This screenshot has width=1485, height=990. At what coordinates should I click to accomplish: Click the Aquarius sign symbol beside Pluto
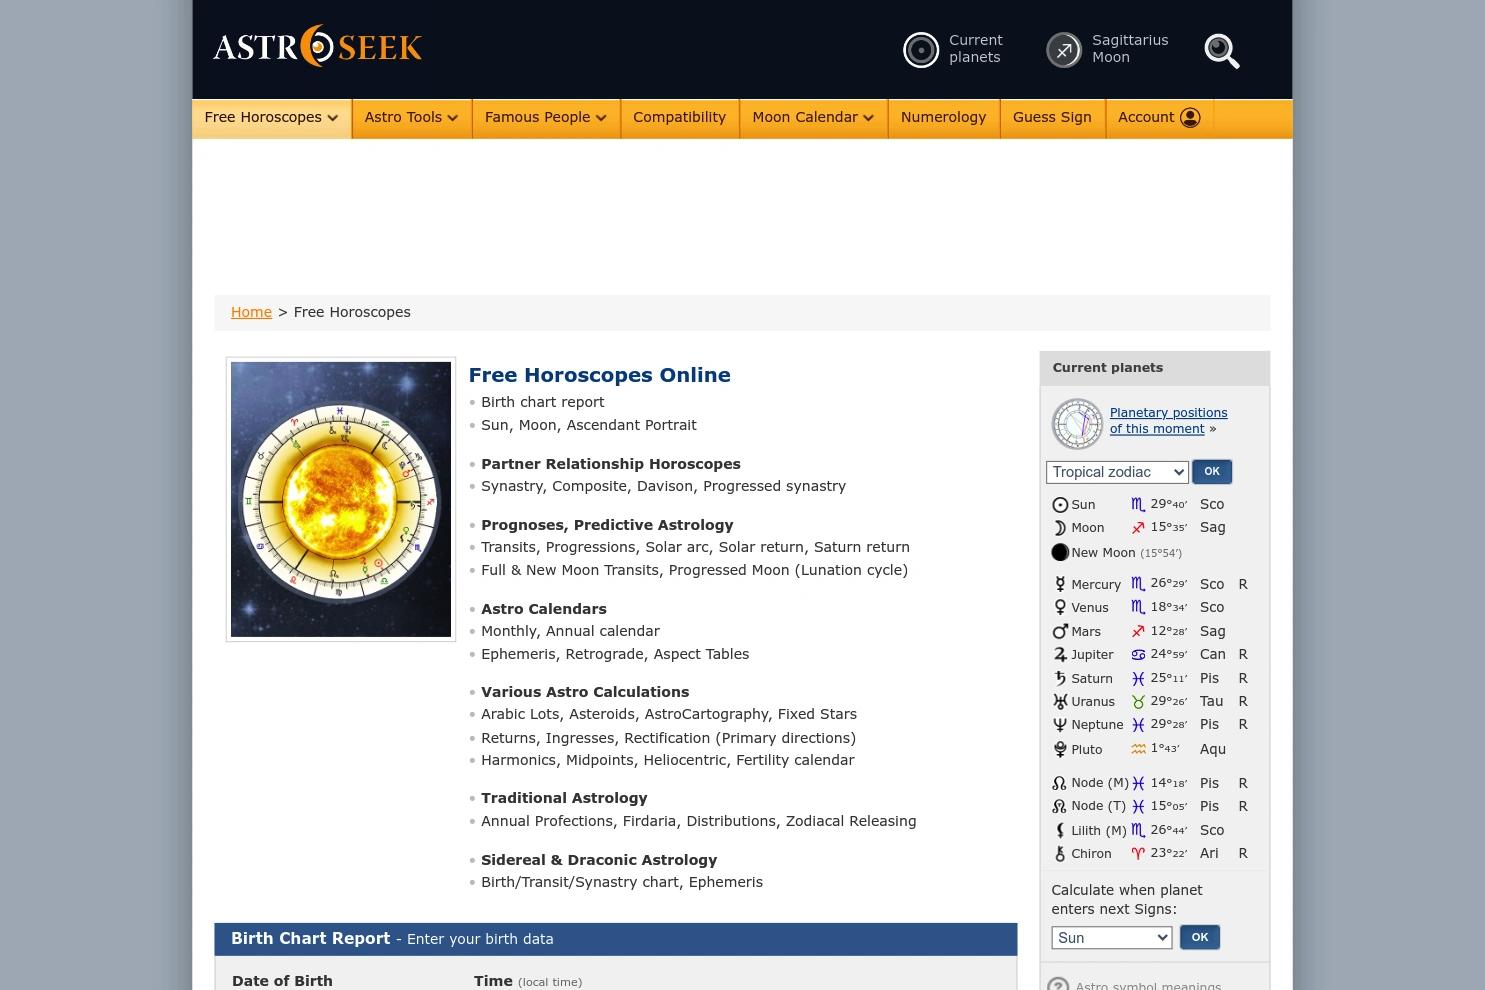pos(1138,749)
